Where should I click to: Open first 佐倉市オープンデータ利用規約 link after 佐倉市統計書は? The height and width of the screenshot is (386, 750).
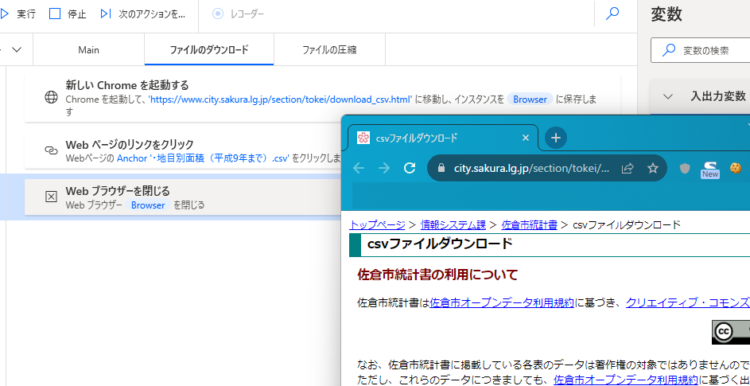pyautogui.click(x=502, y=303)
